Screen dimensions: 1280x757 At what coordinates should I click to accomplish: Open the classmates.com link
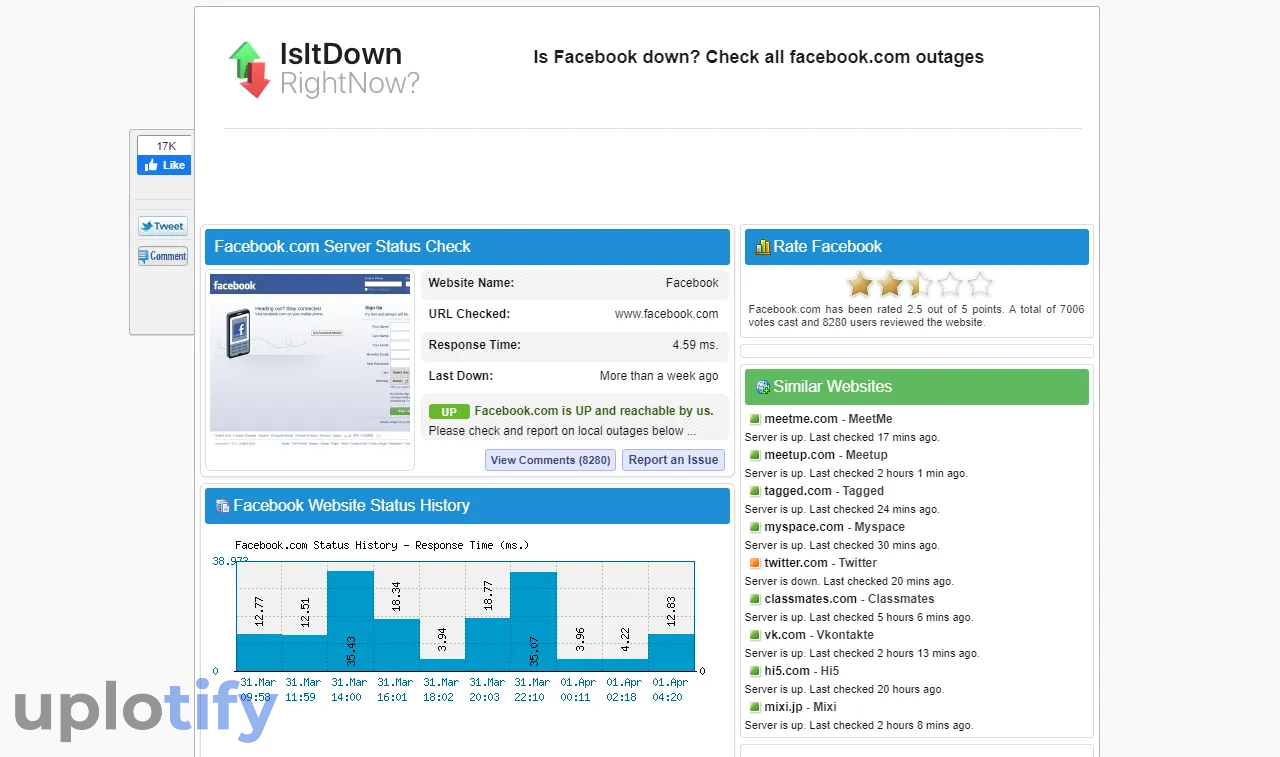(x=811, y=599)
